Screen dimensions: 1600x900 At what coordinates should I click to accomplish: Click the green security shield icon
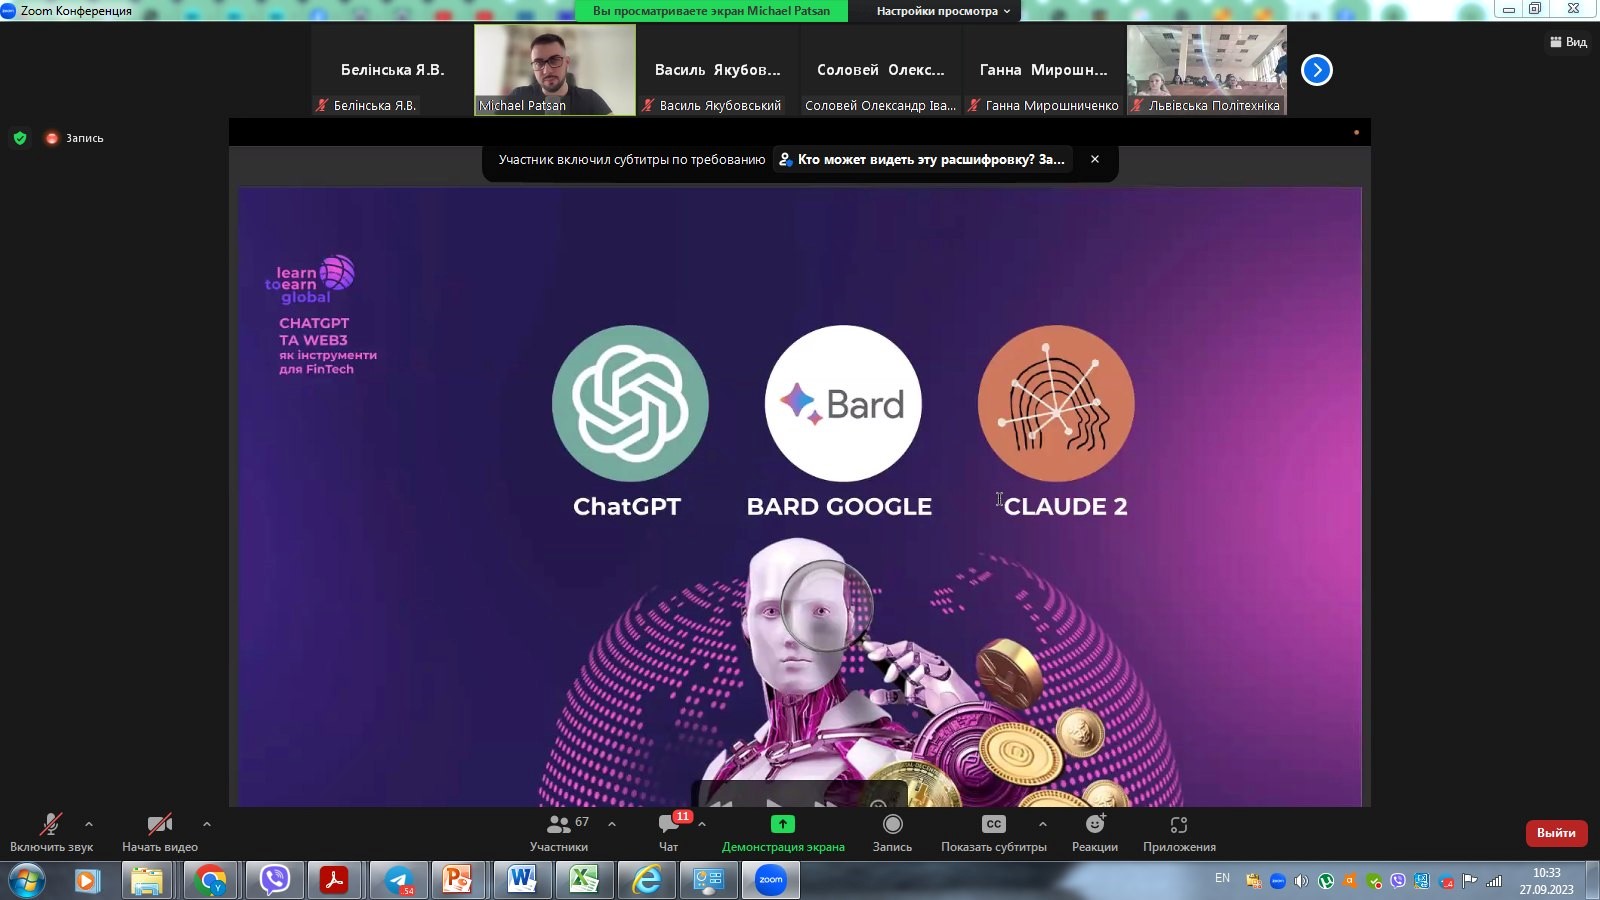(20, 138)
